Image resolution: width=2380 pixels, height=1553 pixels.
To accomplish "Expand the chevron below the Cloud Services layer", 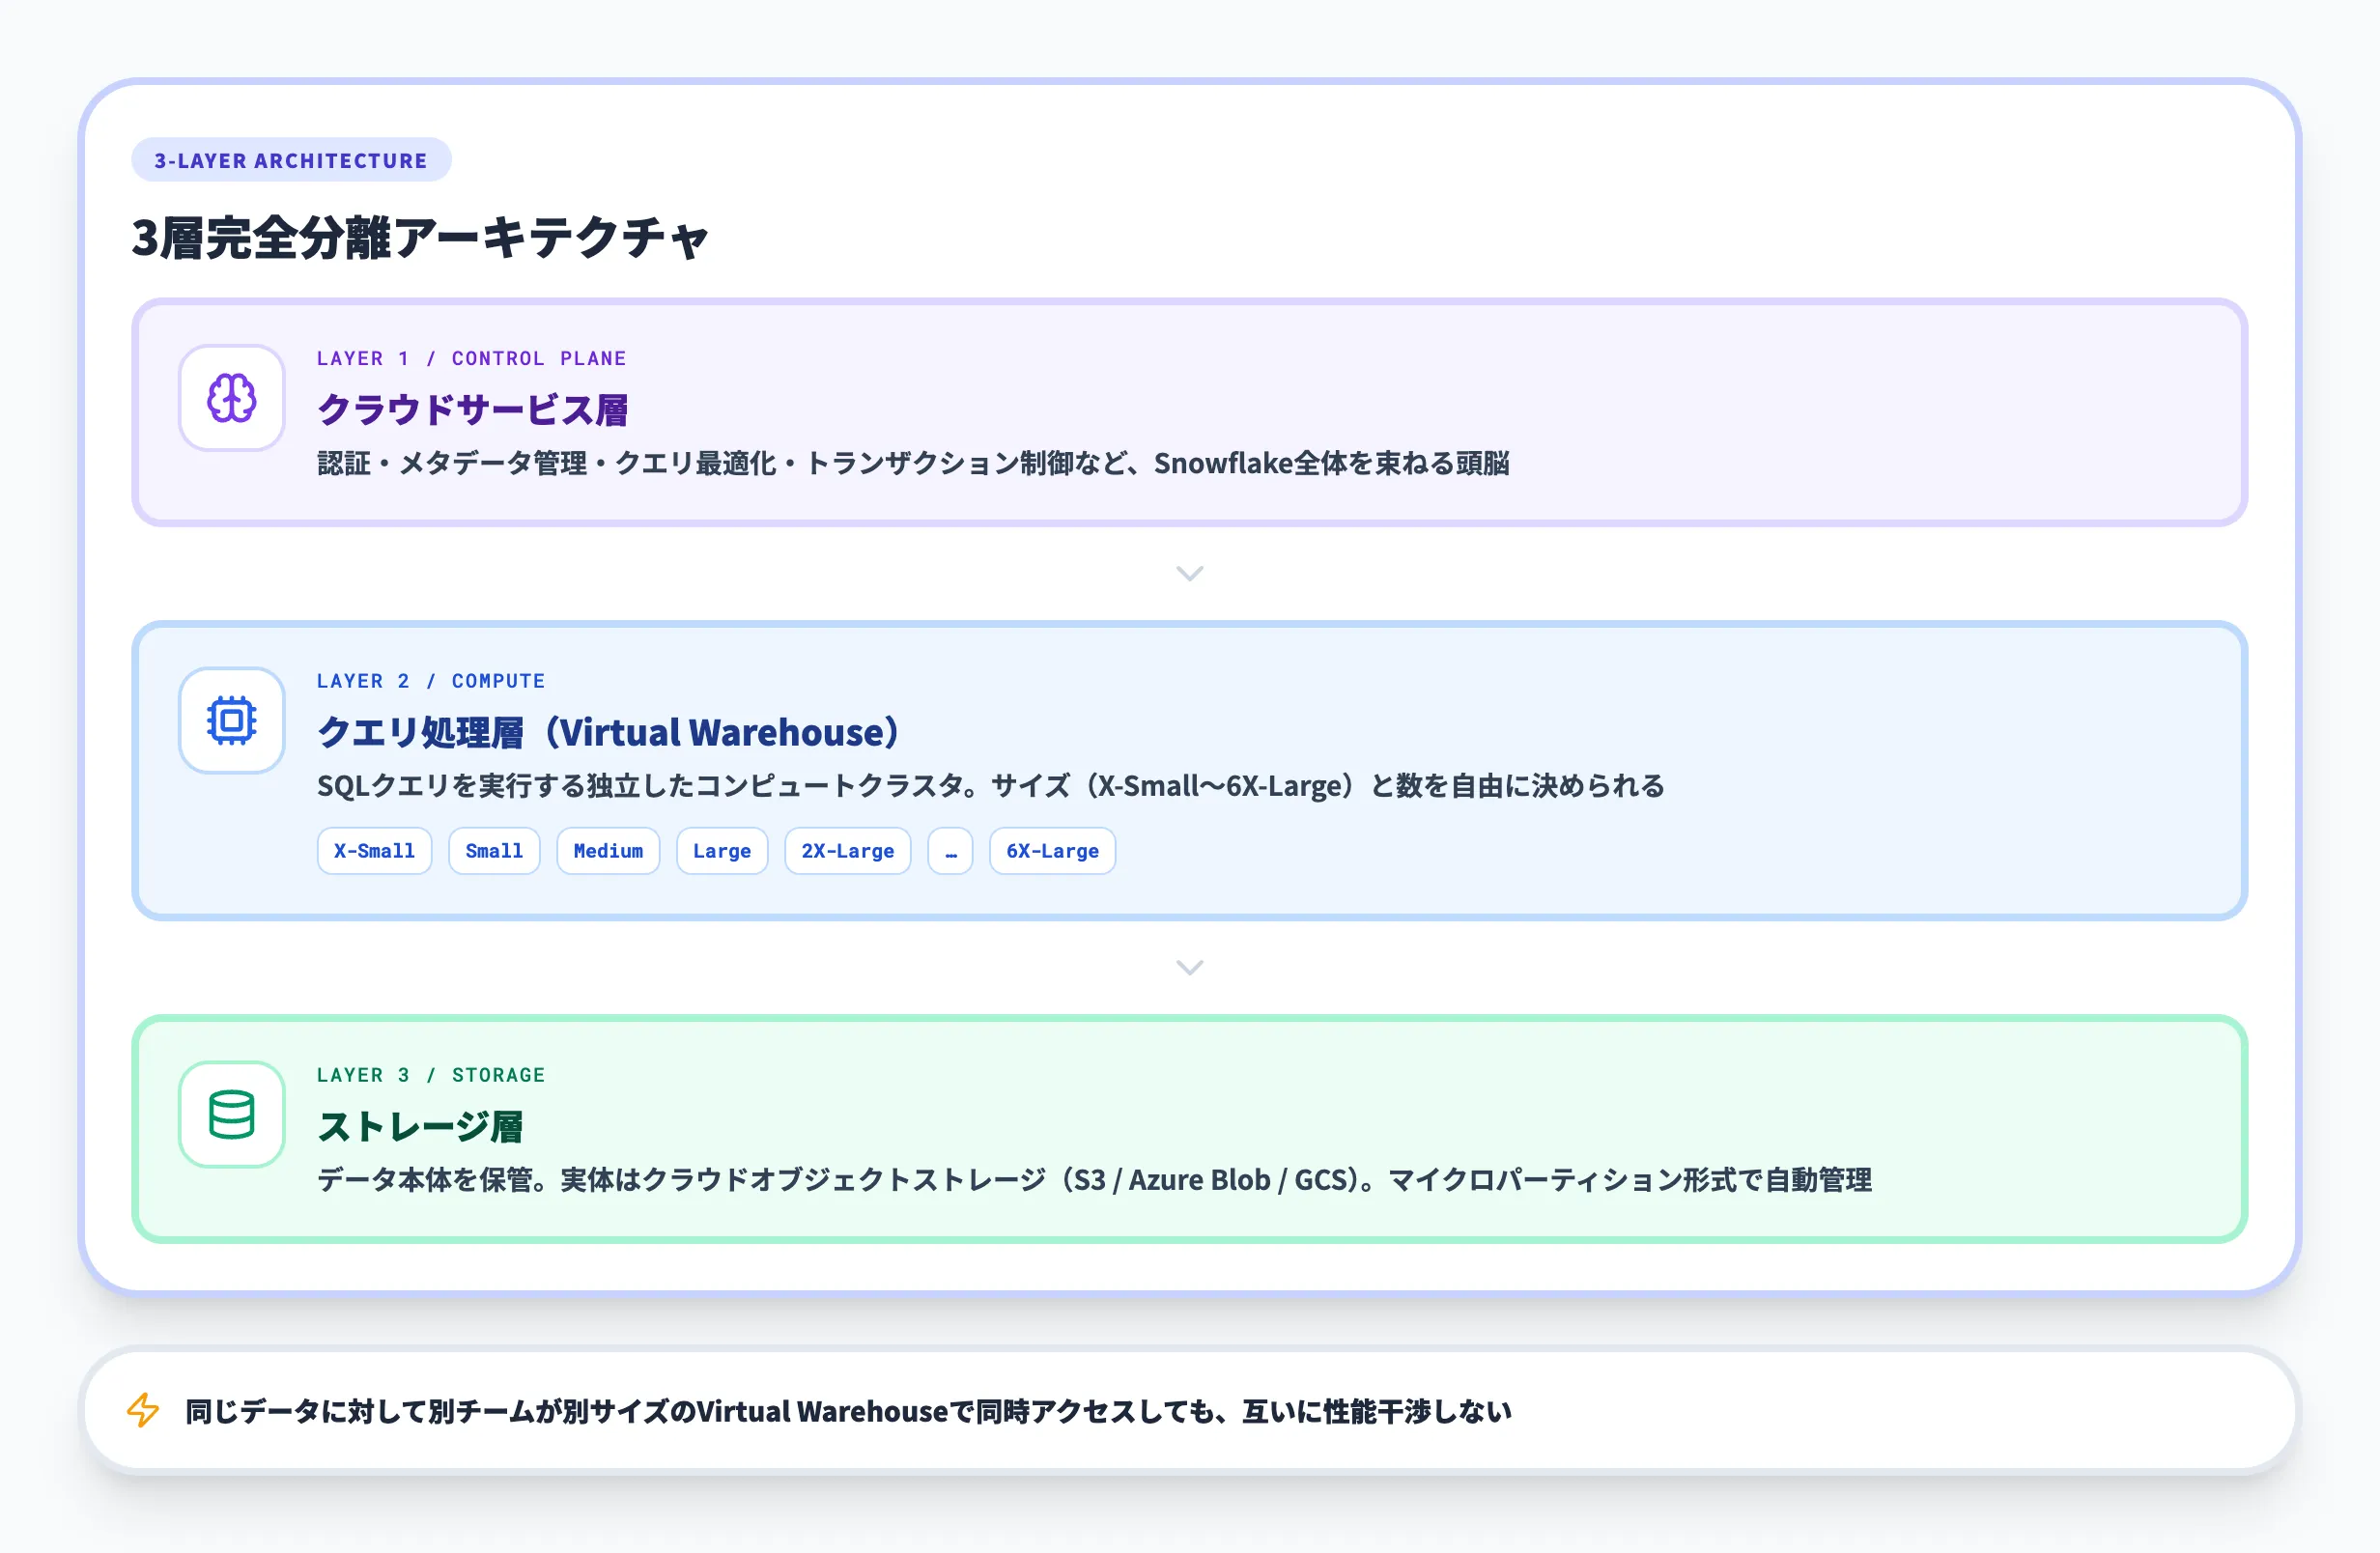I will pyautogui.click(x=1189, y=573).
